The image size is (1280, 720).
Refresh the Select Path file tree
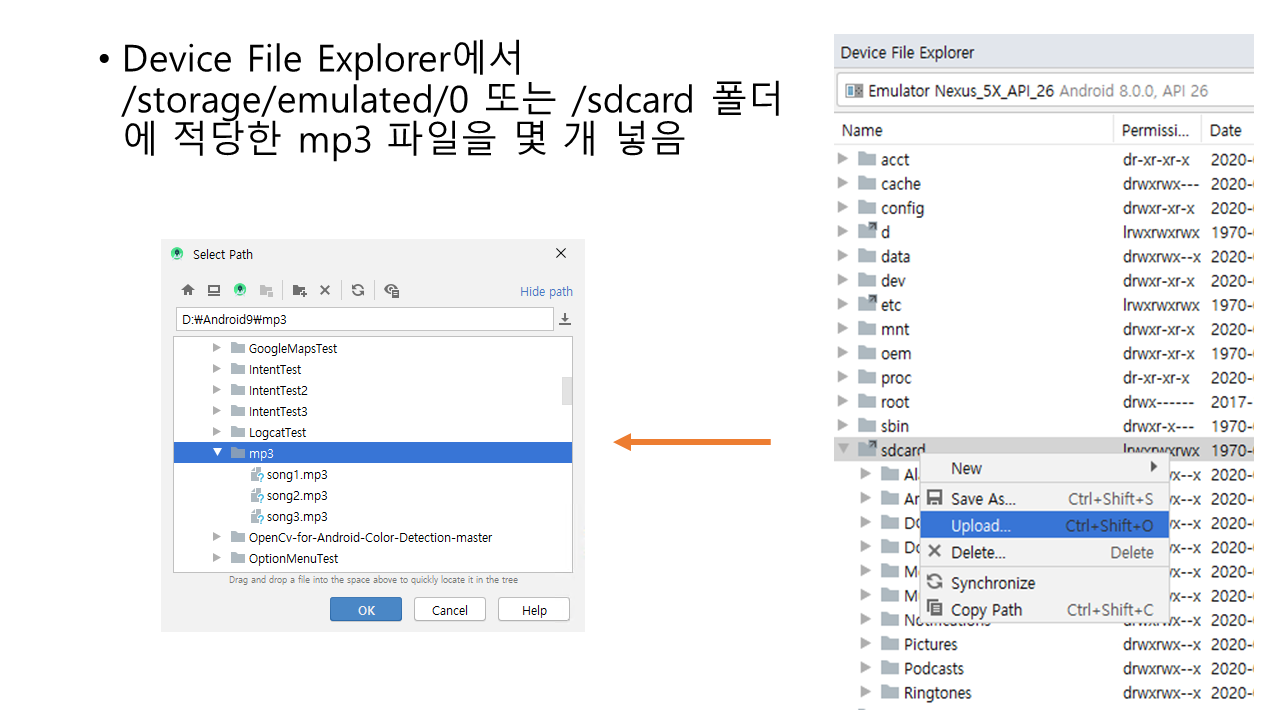(358, 290)
